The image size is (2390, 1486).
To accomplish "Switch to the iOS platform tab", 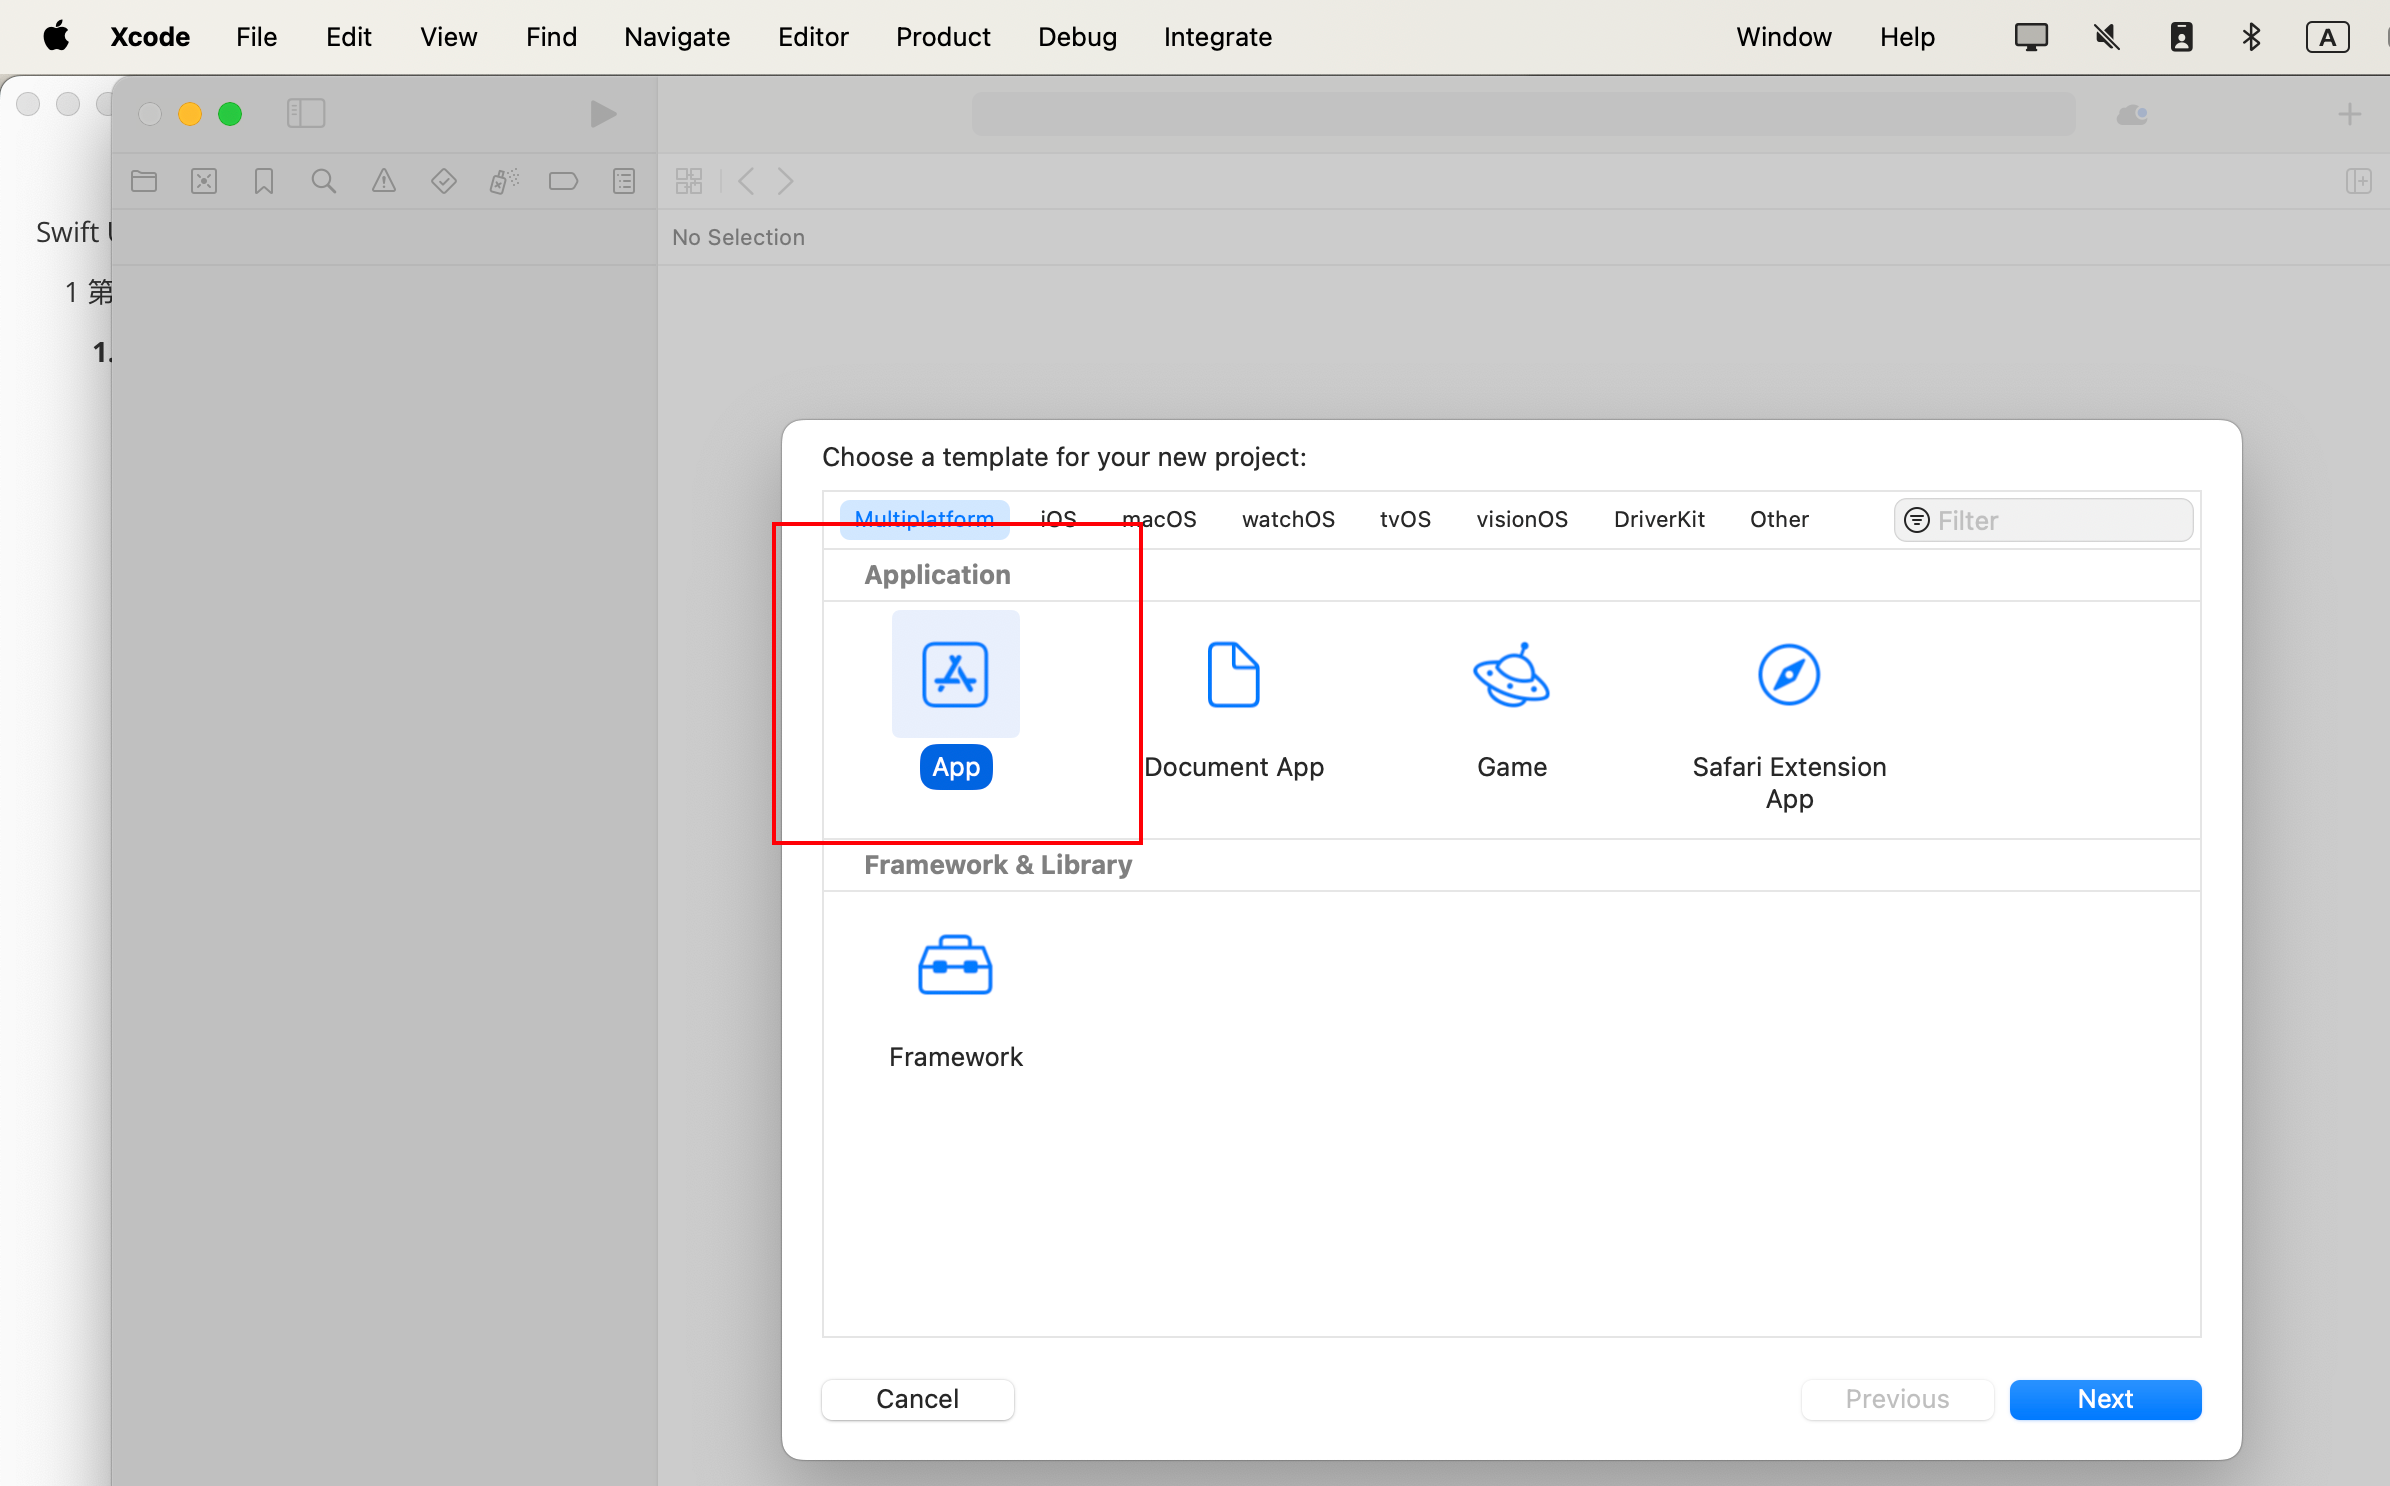I will coord(1058,519).
